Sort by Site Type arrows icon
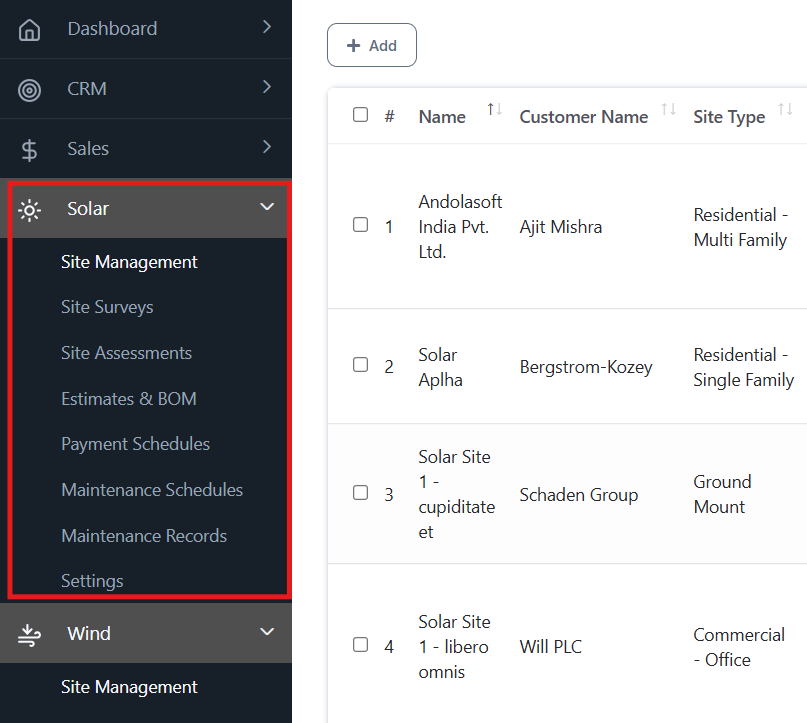The image size is (807, 723). pyautogui.click(x=785, y=110)
